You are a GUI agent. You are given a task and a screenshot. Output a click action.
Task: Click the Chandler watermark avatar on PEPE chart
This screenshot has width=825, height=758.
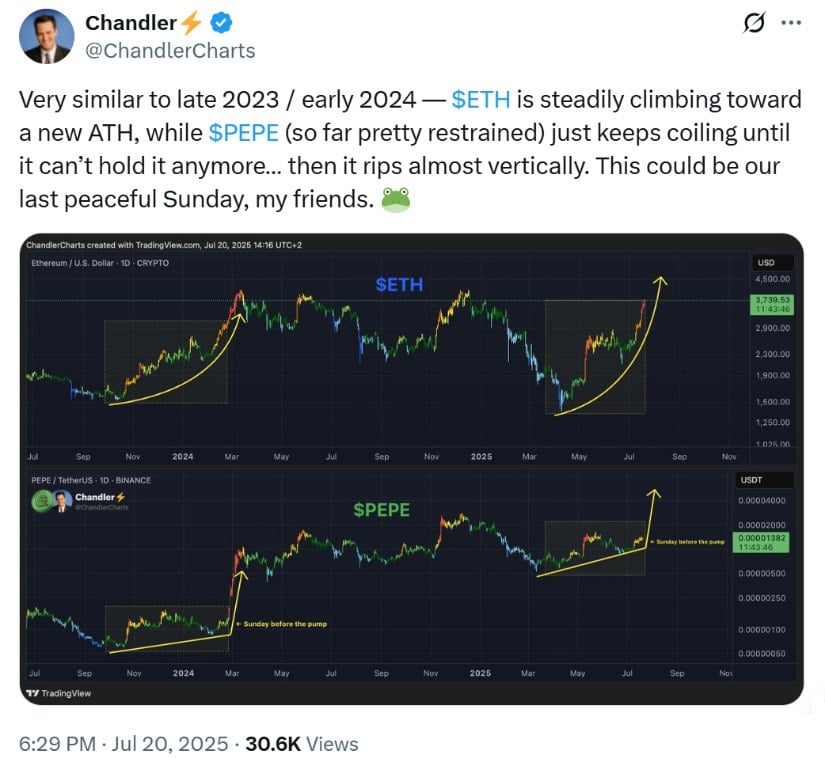click(62, 501)
